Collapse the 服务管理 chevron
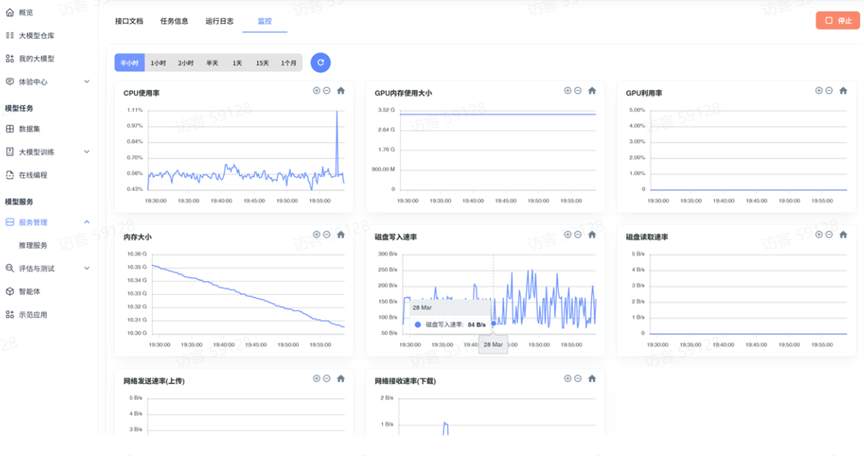The width and height of the screenshot is (864, 456). click(x=87, y=222)
